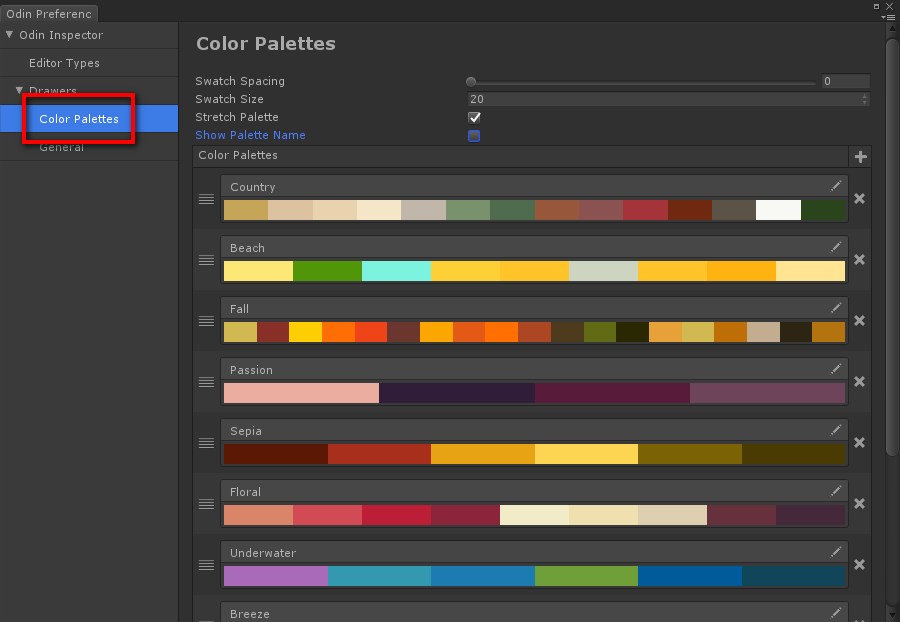Image resolution: width=900 pixels, height=622 pixels.
Task: Click the vertical scrollbar thumb
Action: click(x=892, y=247)
